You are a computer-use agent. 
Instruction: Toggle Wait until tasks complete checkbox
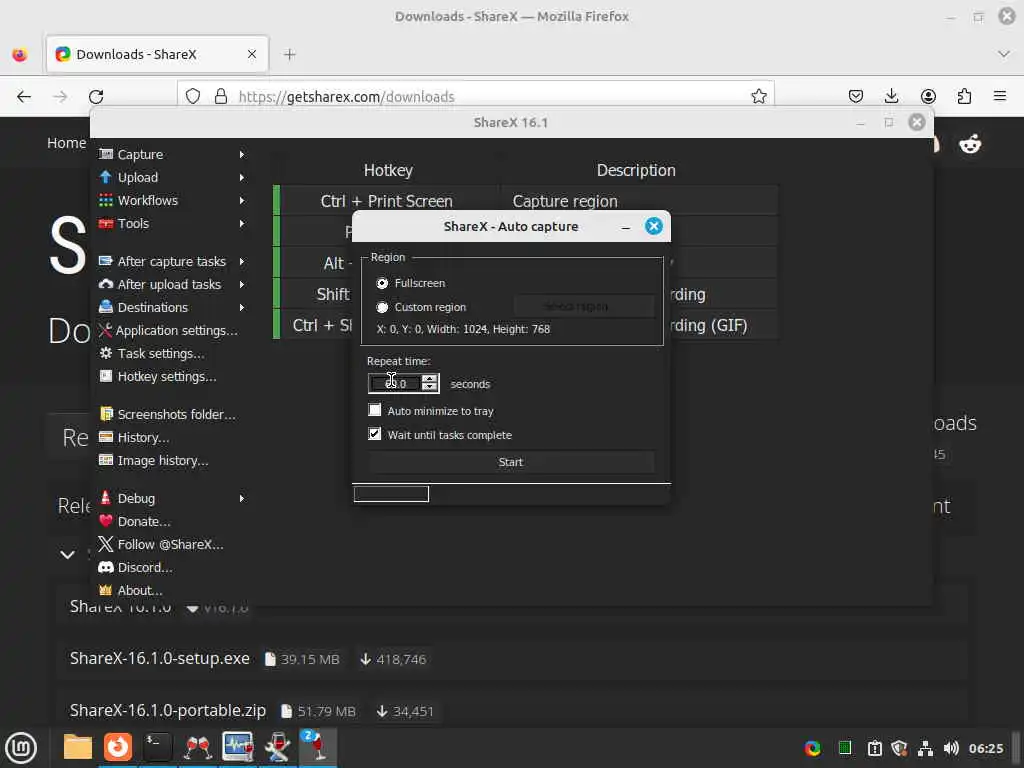pyautogui.click(x=375, y=434)
